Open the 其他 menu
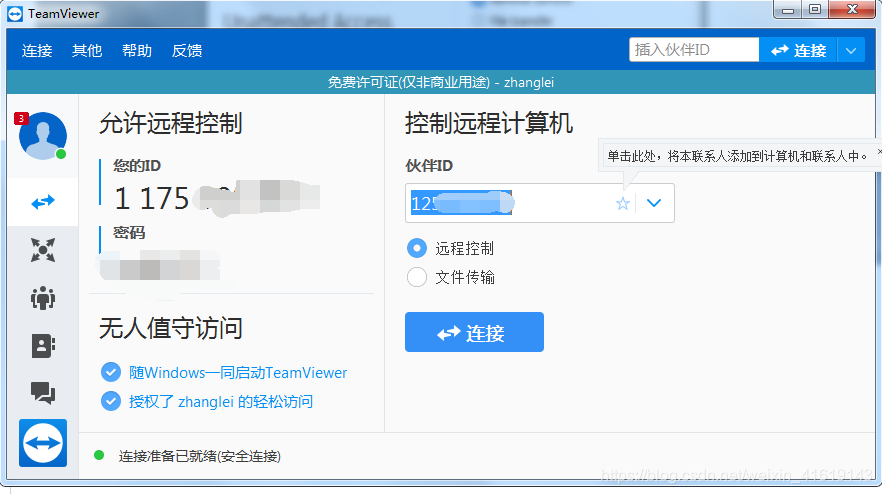The image size is (882, 494). (x=87, y=51)
